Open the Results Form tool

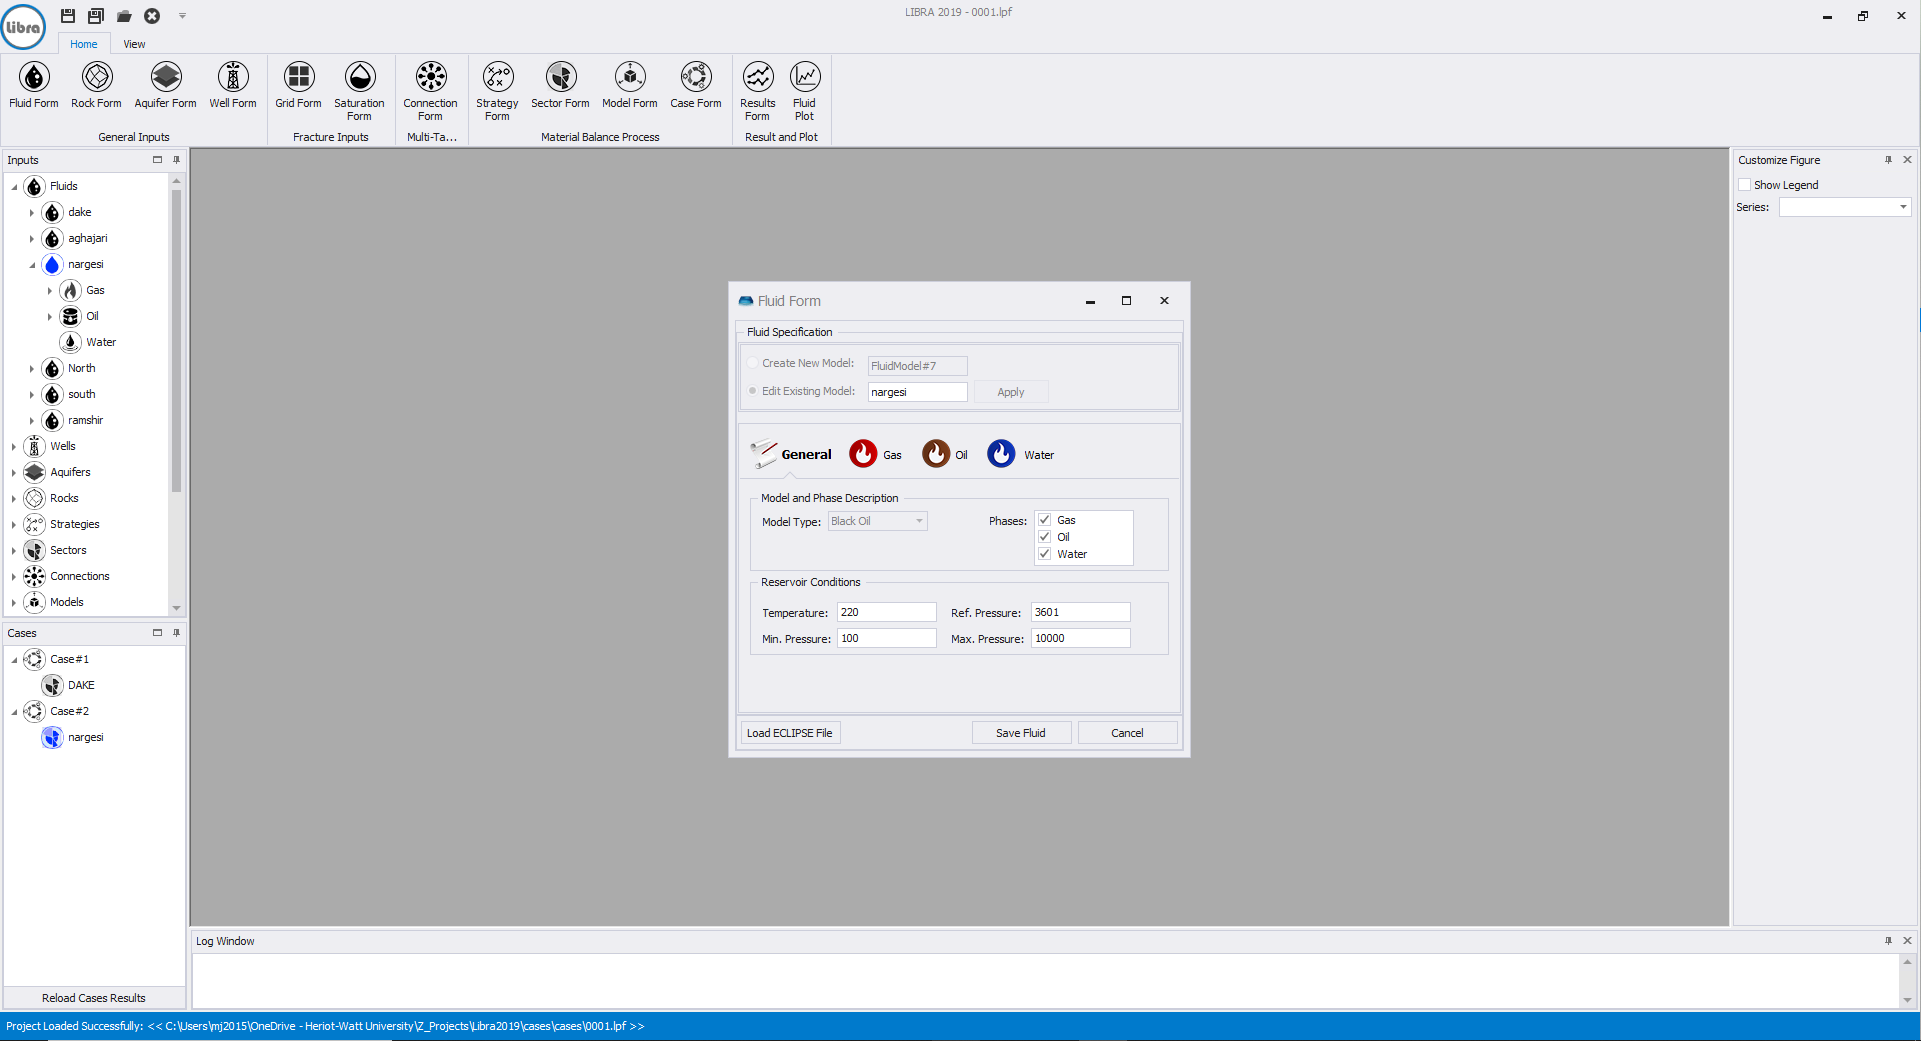(757, 85)
